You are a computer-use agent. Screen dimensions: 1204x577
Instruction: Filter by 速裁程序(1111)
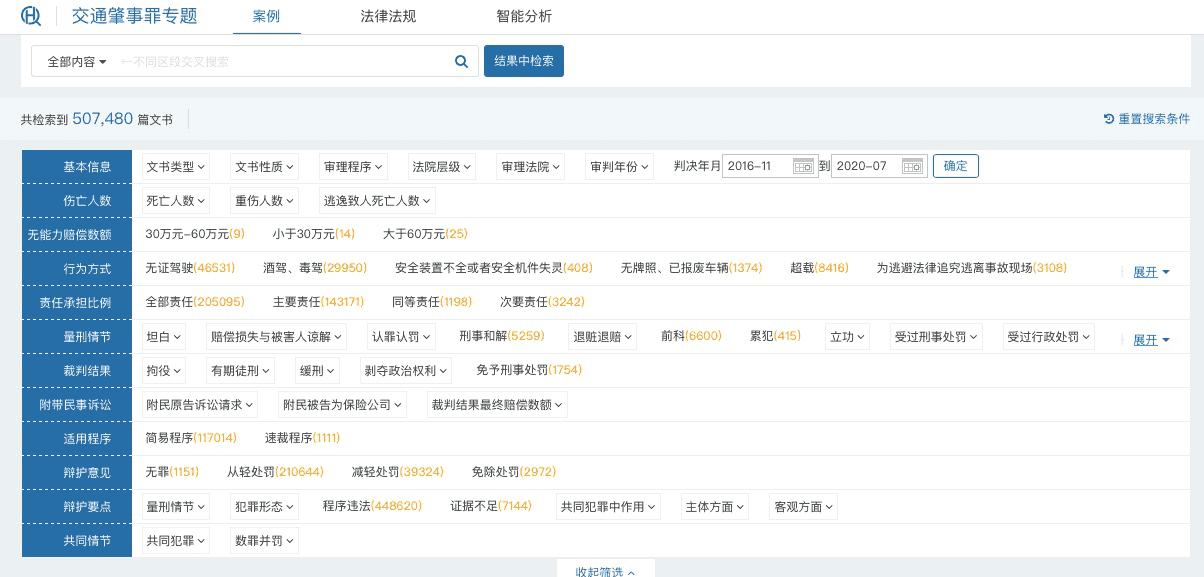click(302, 438)
